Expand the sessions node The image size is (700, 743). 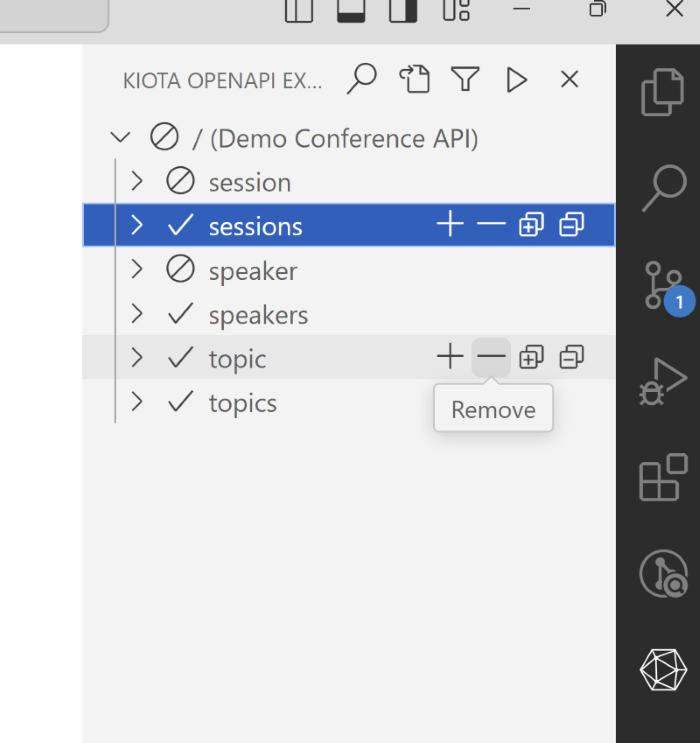pyautogui.click(x=137, y=225)
